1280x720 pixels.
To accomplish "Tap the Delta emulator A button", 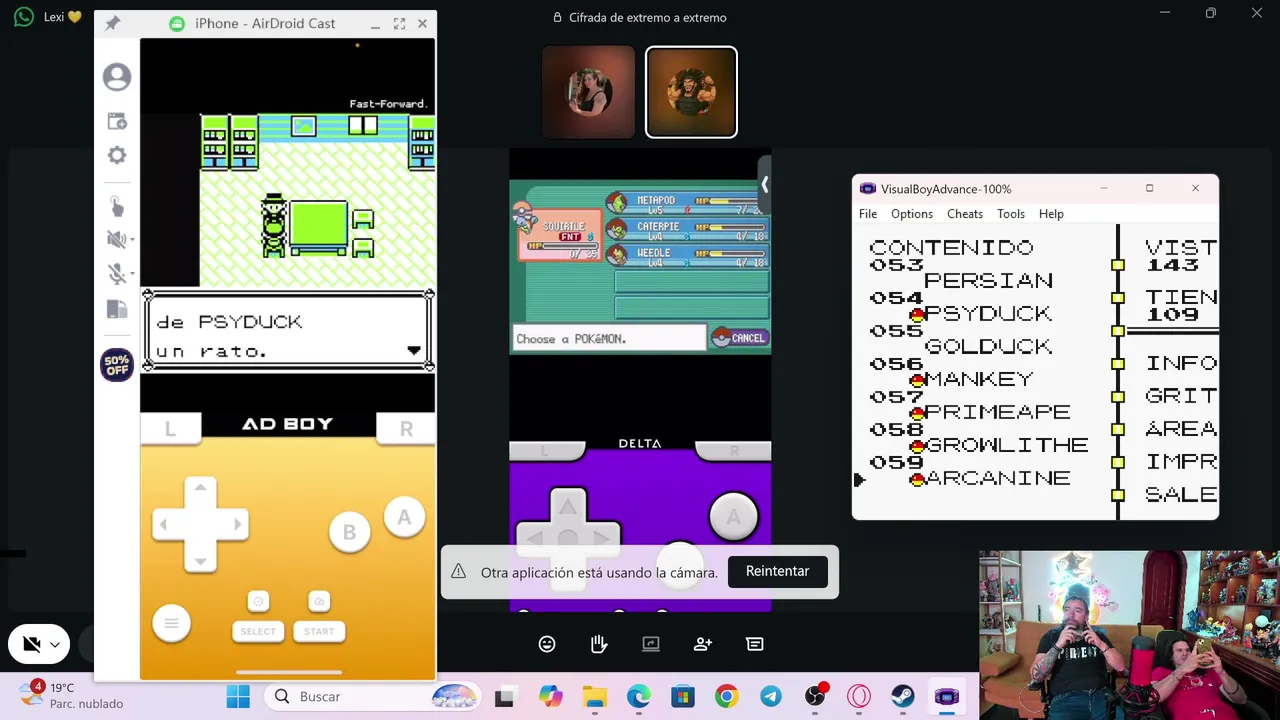I will click(733, 517).
